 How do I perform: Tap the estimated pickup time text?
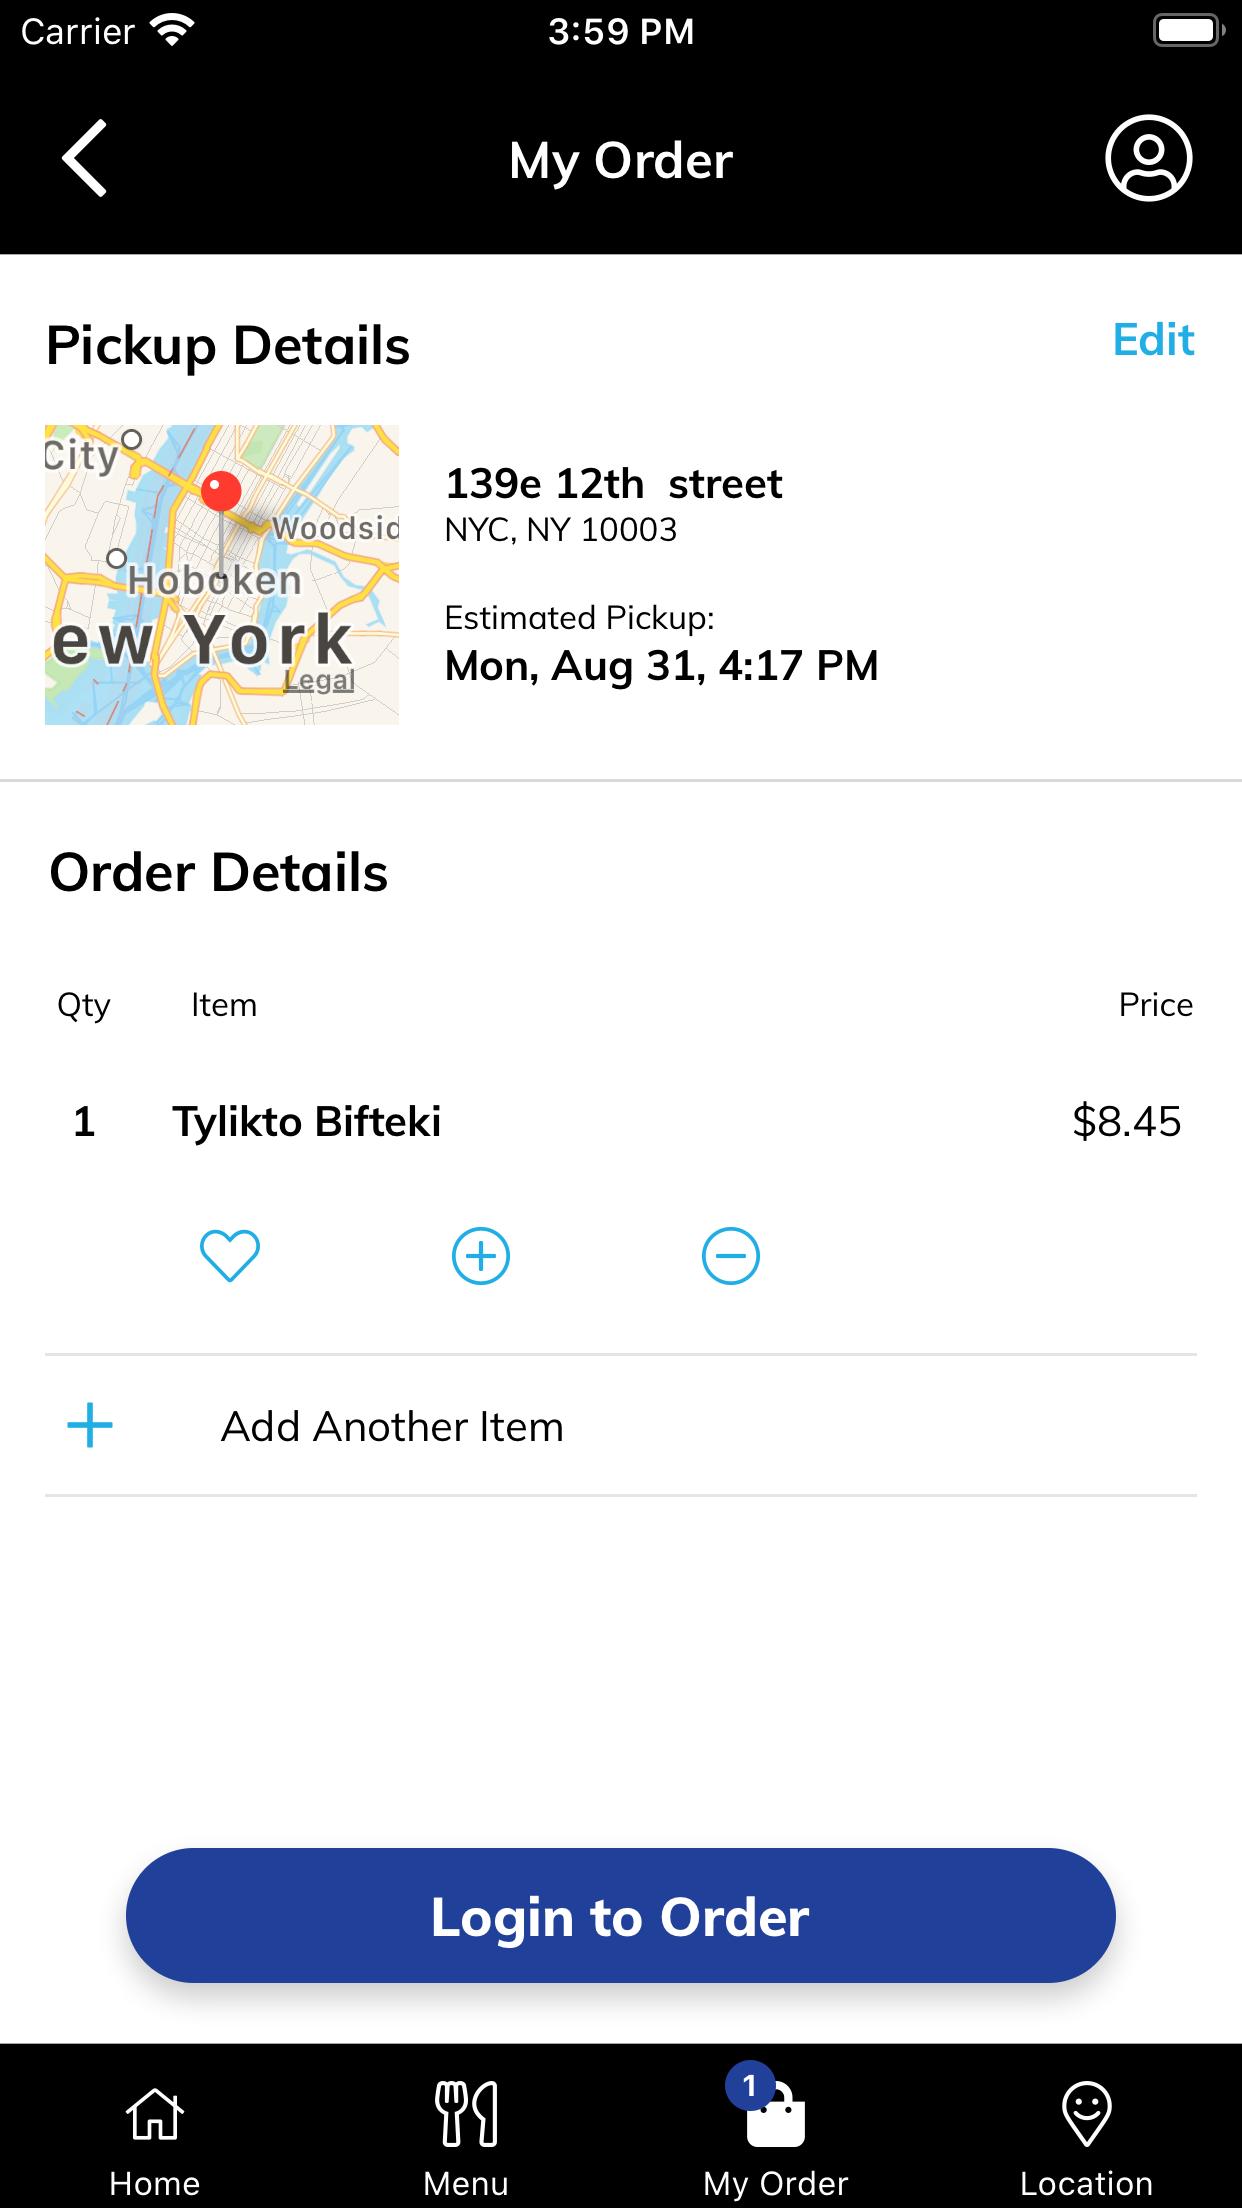(661, 666)
